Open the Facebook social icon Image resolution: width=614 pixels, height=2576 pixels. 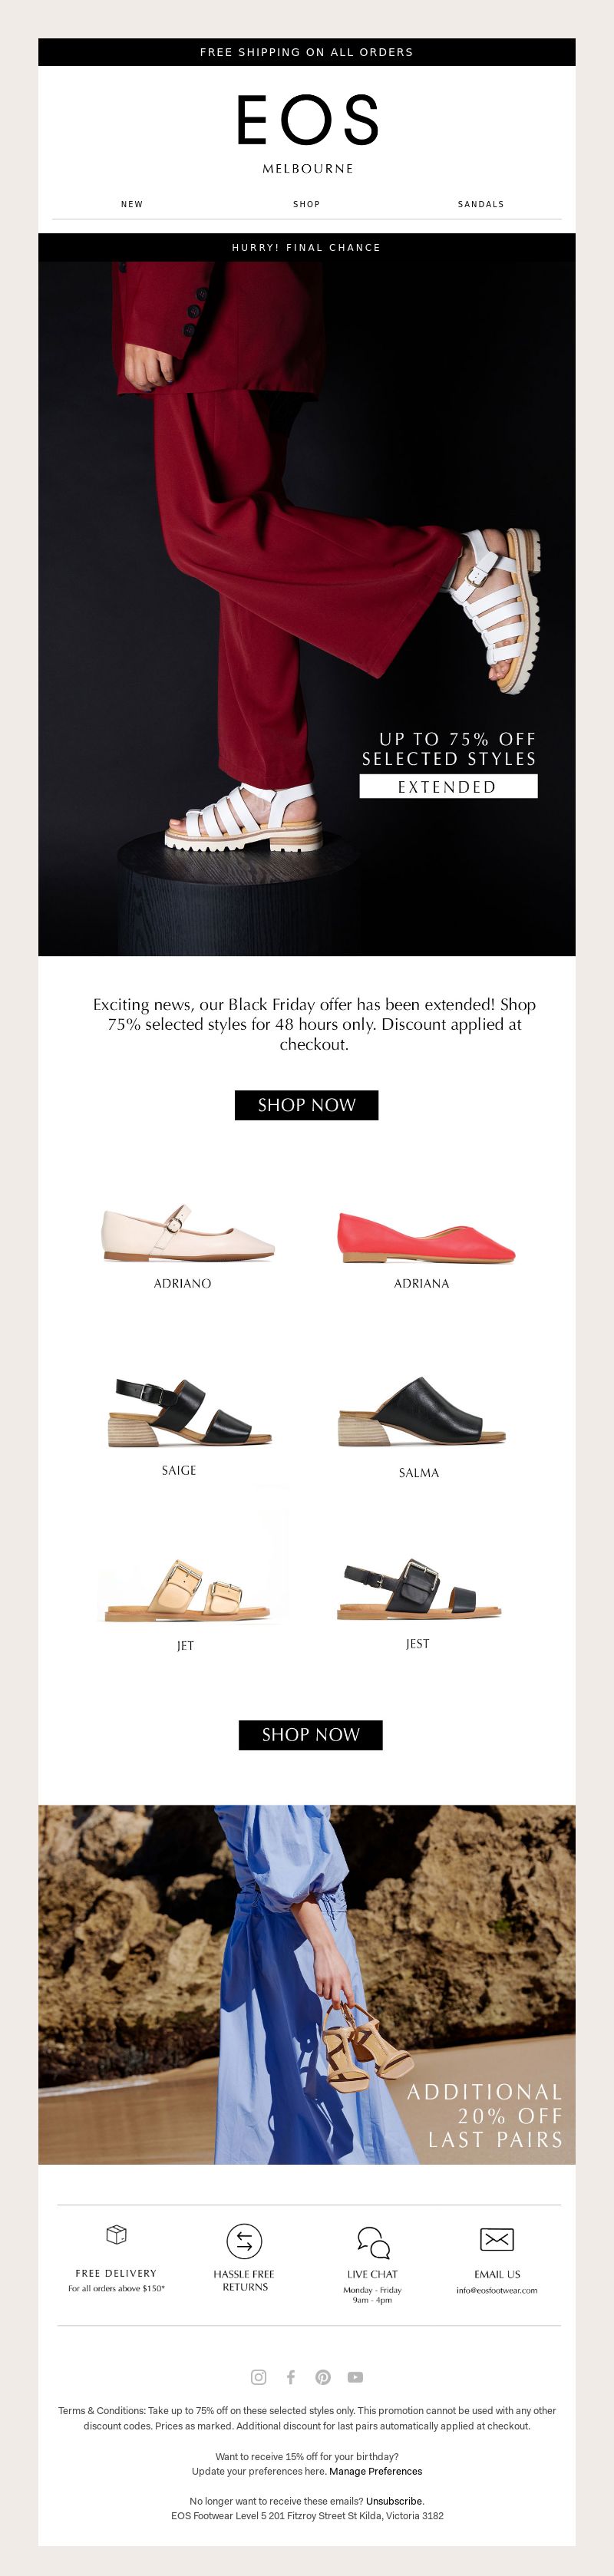(291, 2377)
